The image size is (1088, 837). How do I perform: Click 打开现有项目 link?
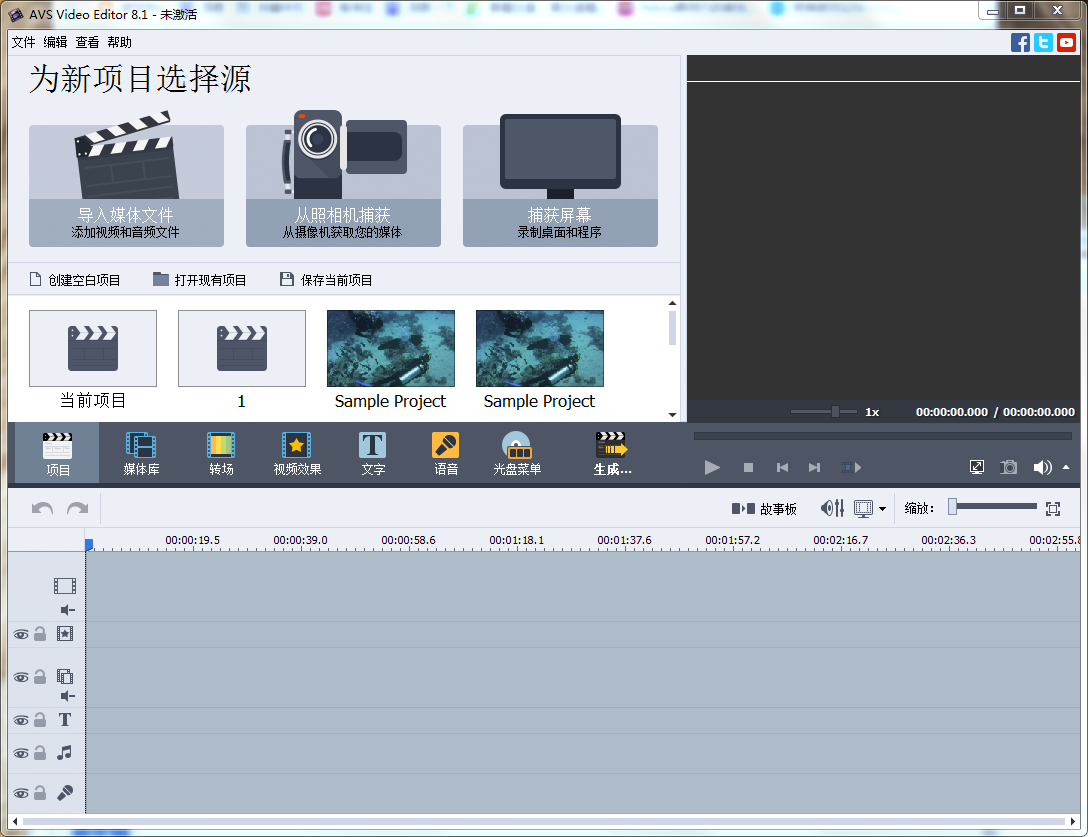(x=200, y=280)
